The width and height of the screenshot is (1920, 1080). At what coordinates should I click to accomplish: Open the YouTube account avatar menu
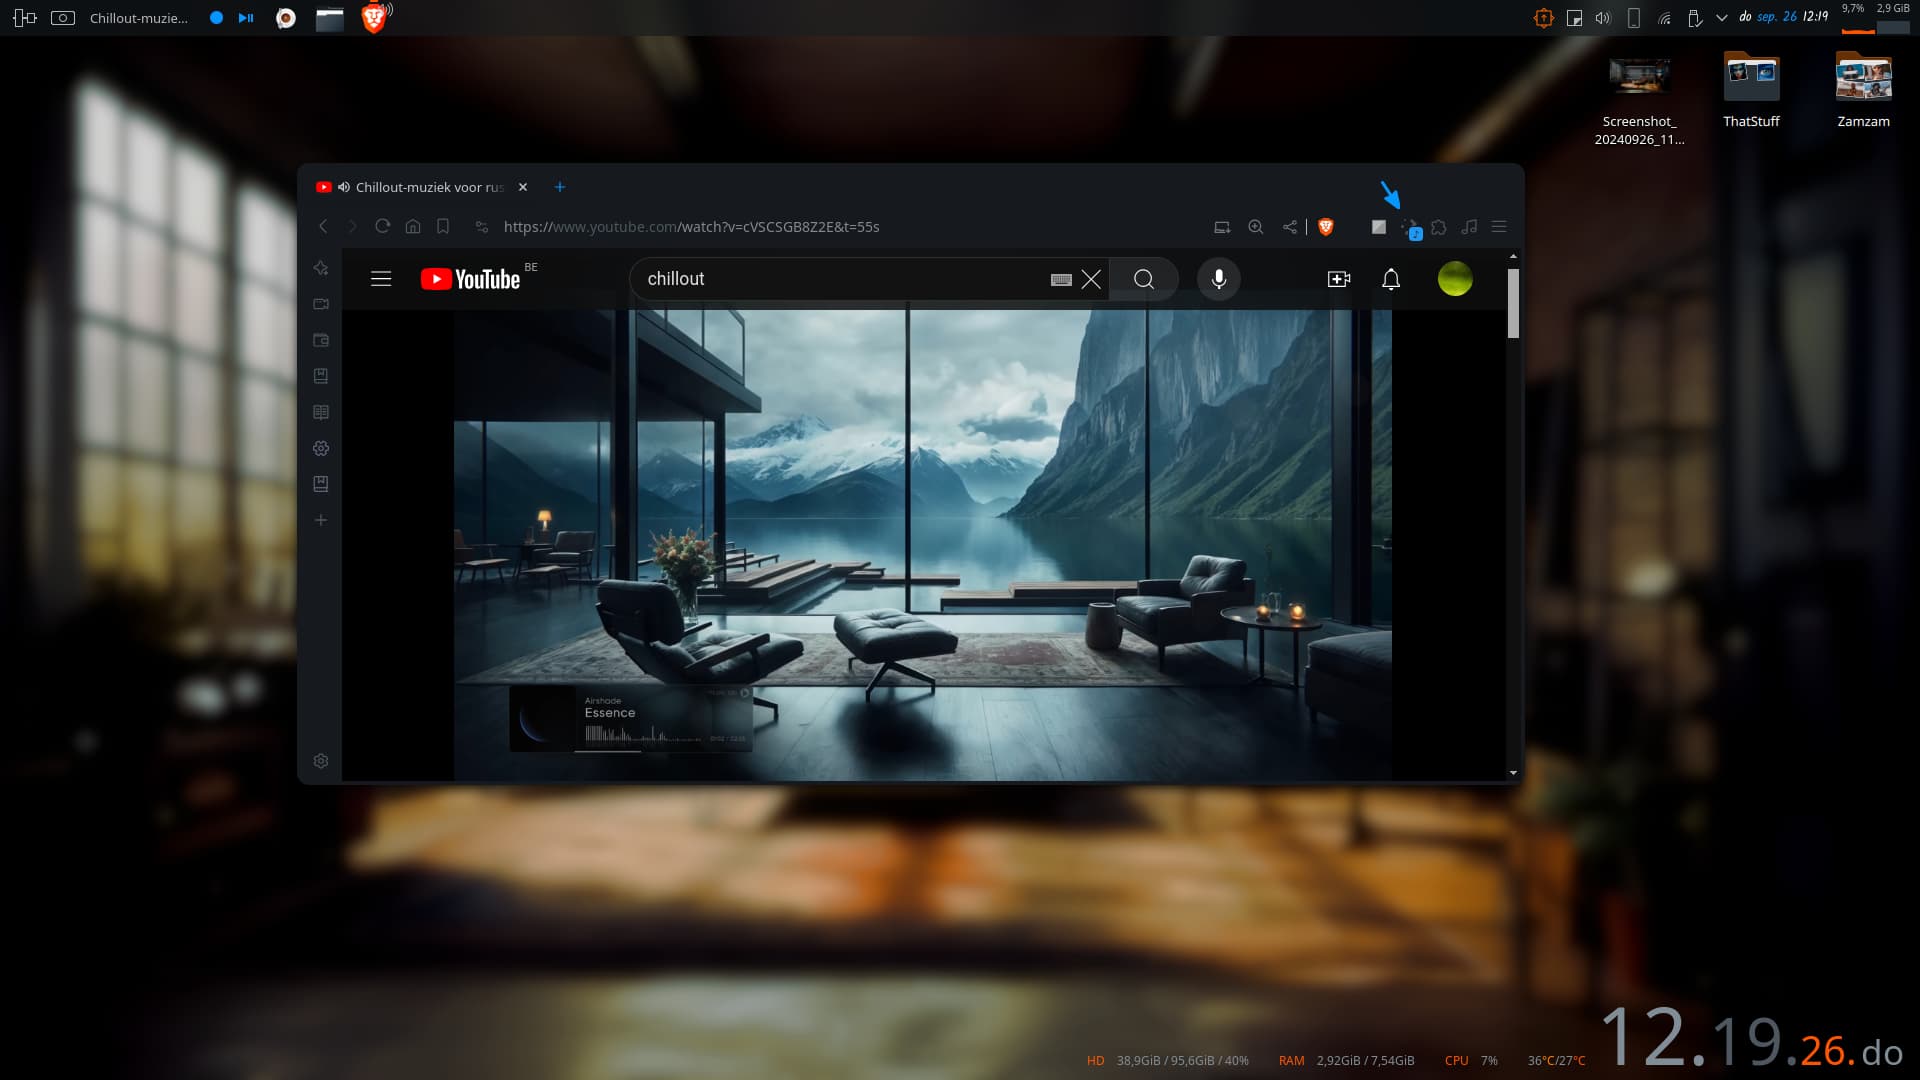[1455, 279]
